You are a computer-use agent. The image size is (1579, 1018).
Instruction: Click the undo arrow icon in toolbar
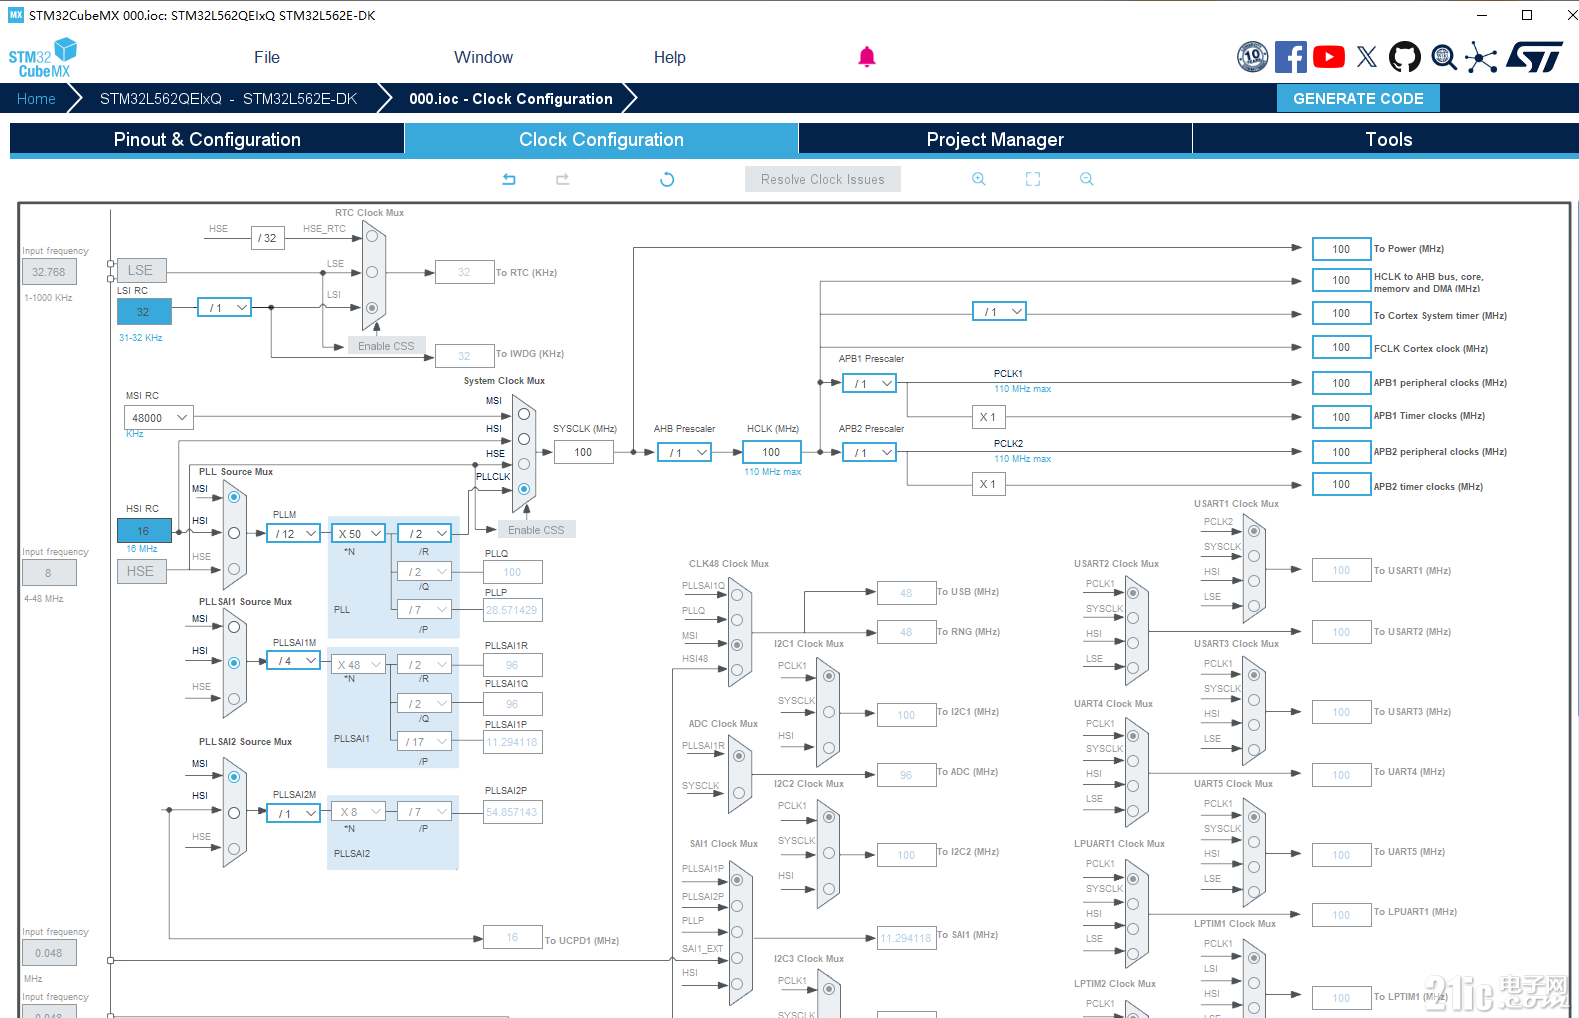tap(509, 179)
